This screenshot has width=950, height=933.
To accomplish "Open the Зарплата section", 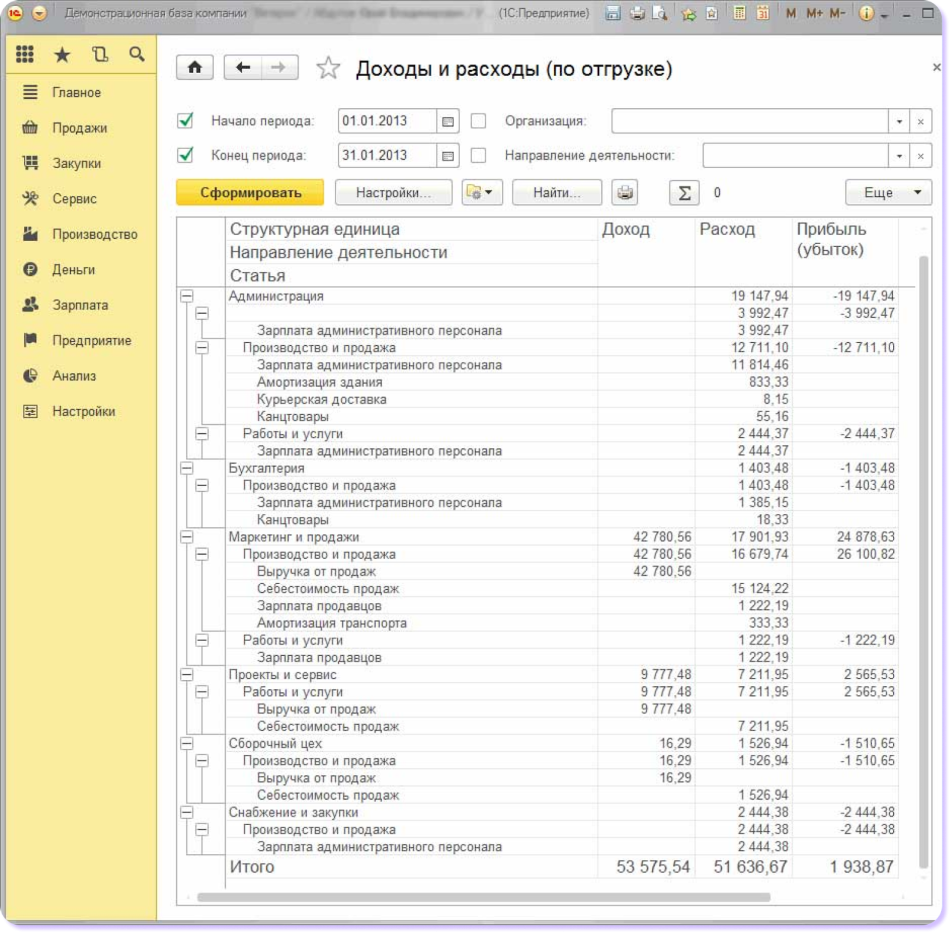I will (x=80, y=305).
